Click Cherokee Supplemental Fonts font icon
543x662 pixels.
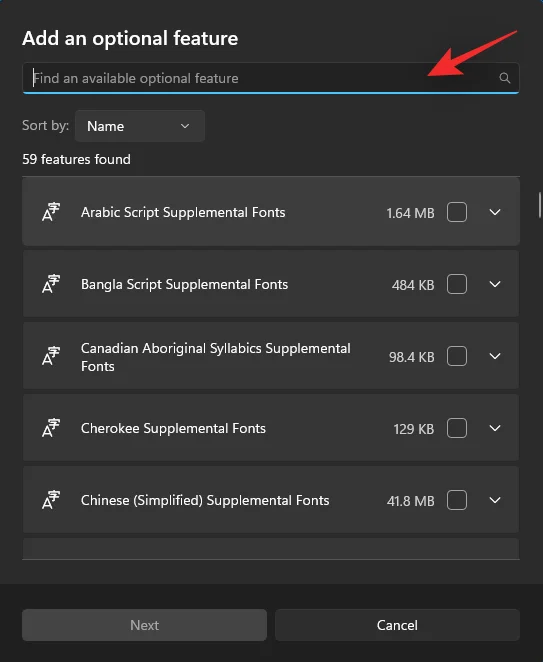51,428
